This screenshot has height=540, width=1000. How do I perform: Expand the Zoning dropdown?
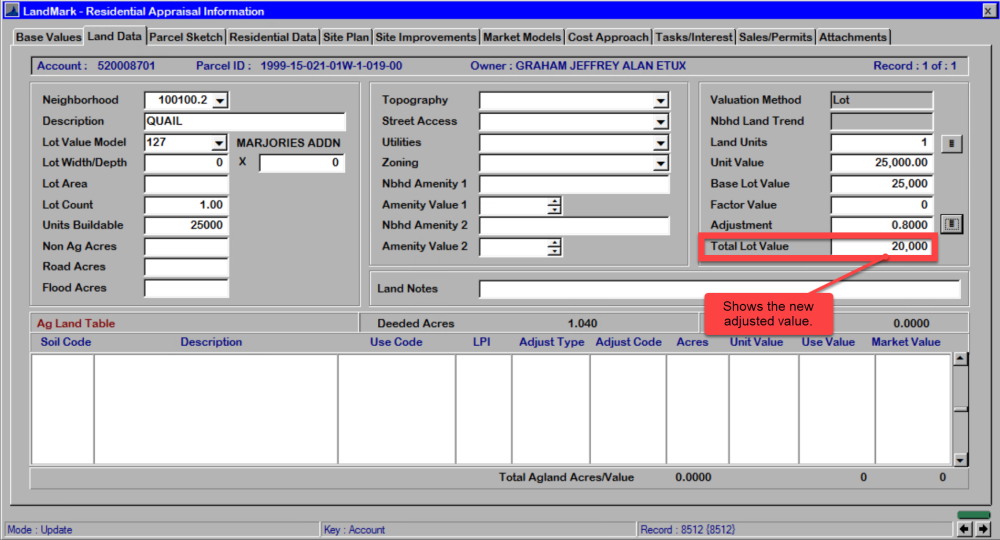coord(661,163)
